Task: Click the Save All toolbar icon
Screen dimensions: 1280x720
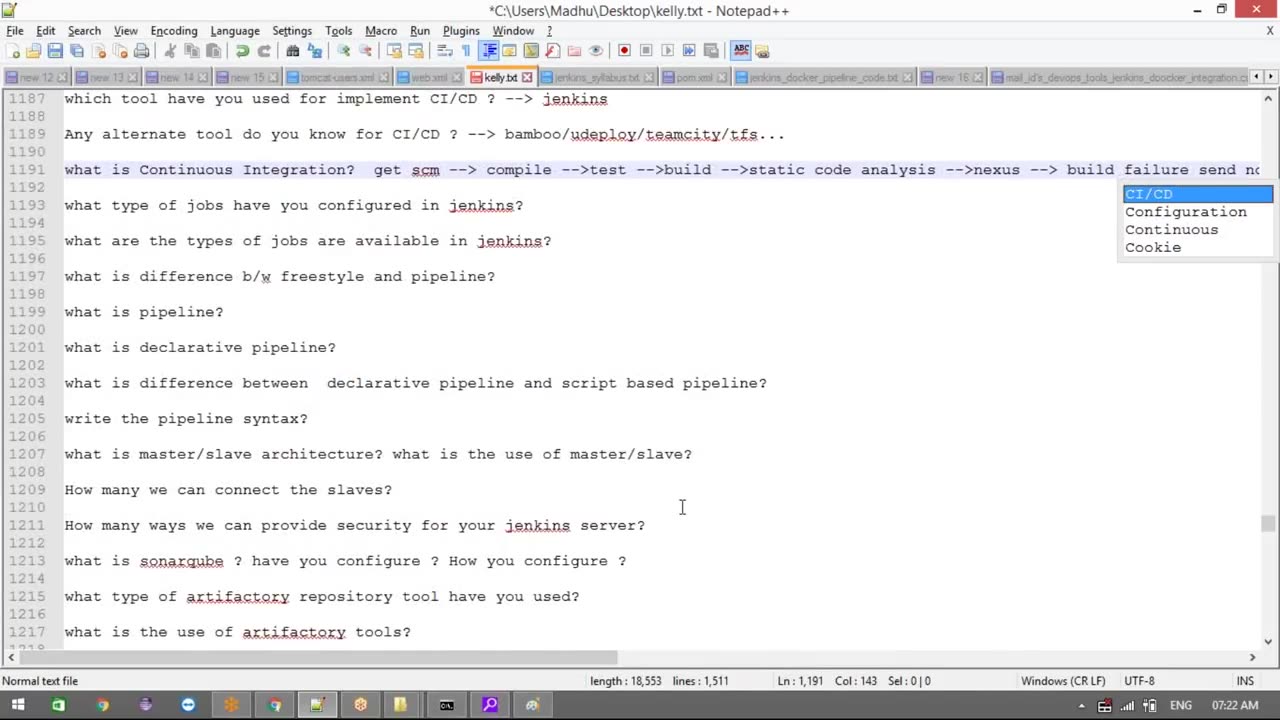Action: point(77,51)
